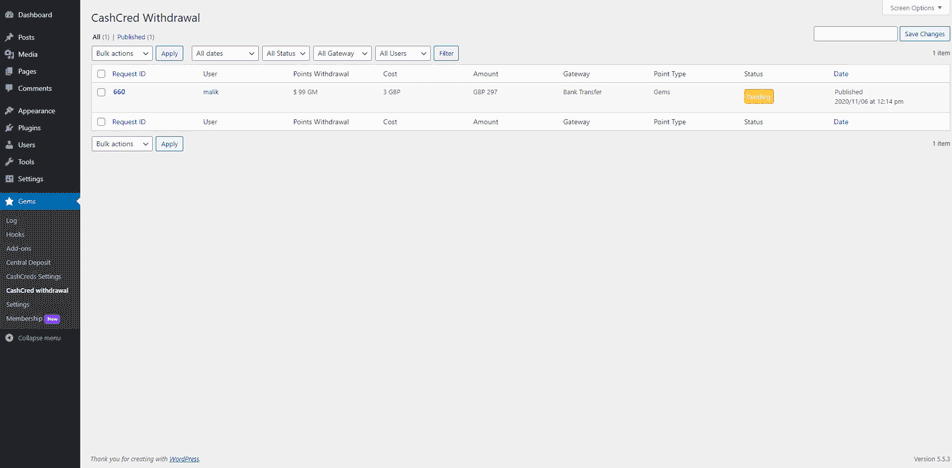Viewport: 952px width, 468px height.
Task: Focus the search field beside Save Changes
Action: (855, 34)
